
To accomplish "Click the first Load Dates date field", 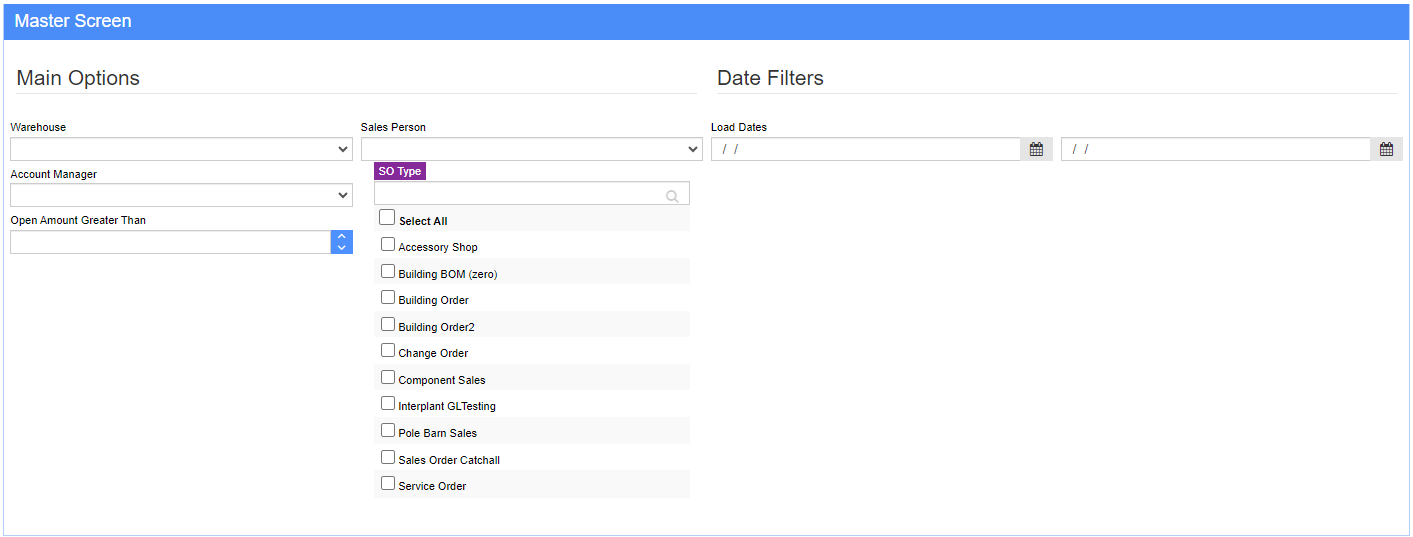I will [866, 149].
